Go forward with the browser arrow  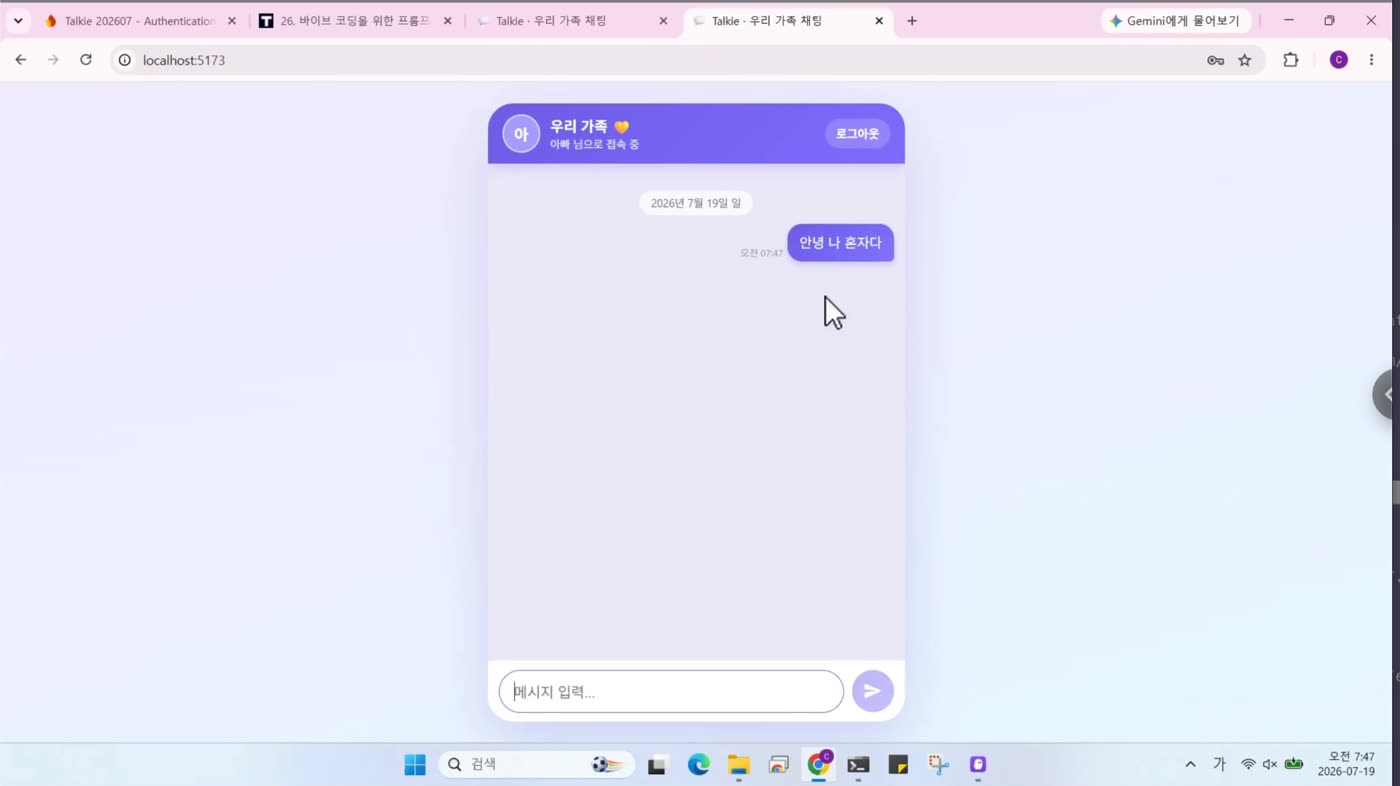(53, 60)
